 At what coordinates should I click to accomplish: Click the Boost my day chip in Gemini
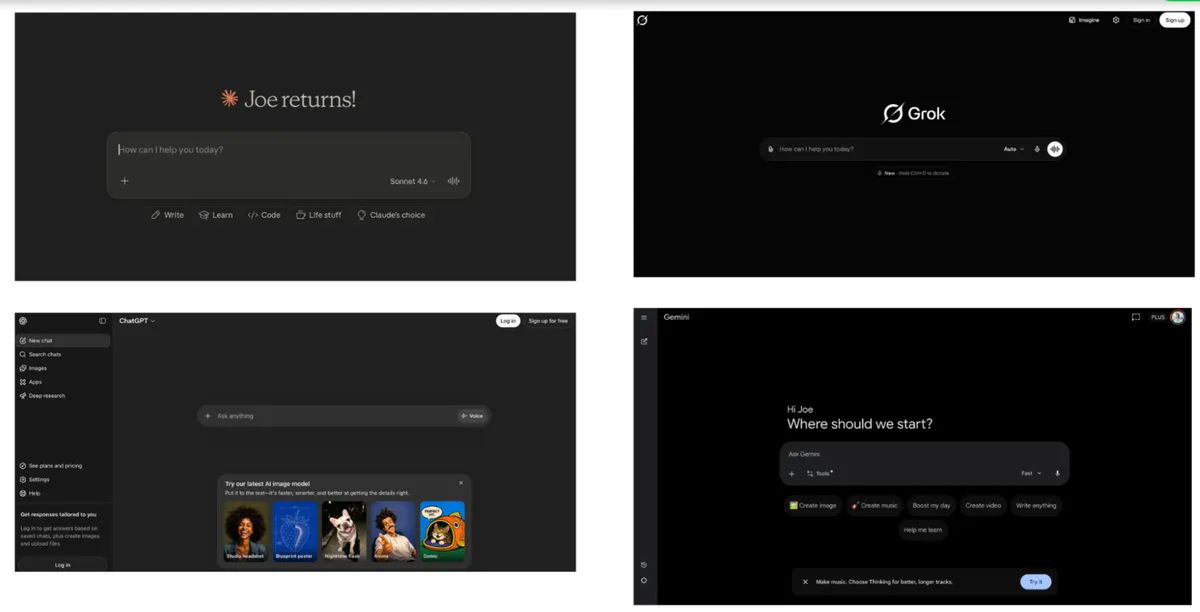point(931,505)
